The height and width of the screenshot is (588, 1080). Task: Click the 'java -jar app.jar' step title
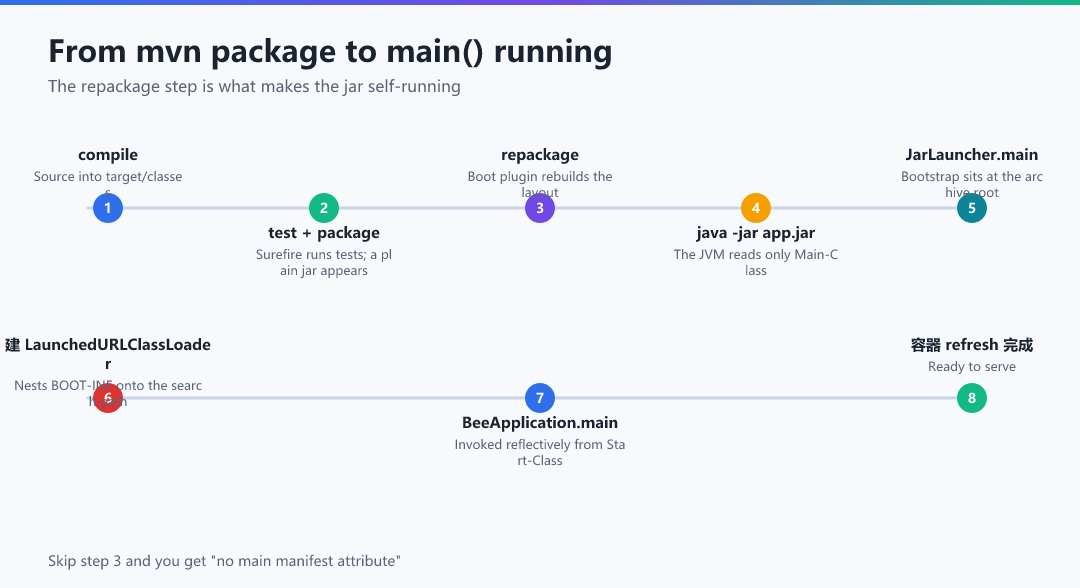click(756, 233)
